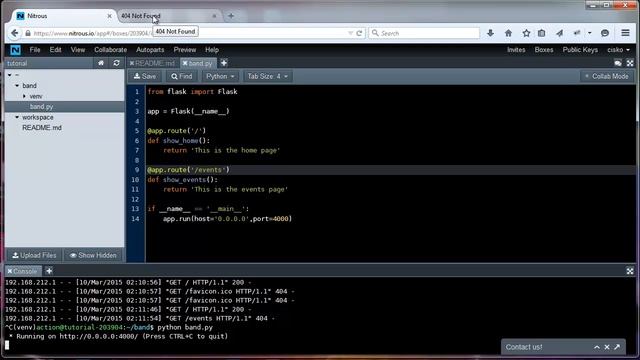The image size is (640, 360).
Task: Open the browser hamburger menu
Action: [625, 33]
